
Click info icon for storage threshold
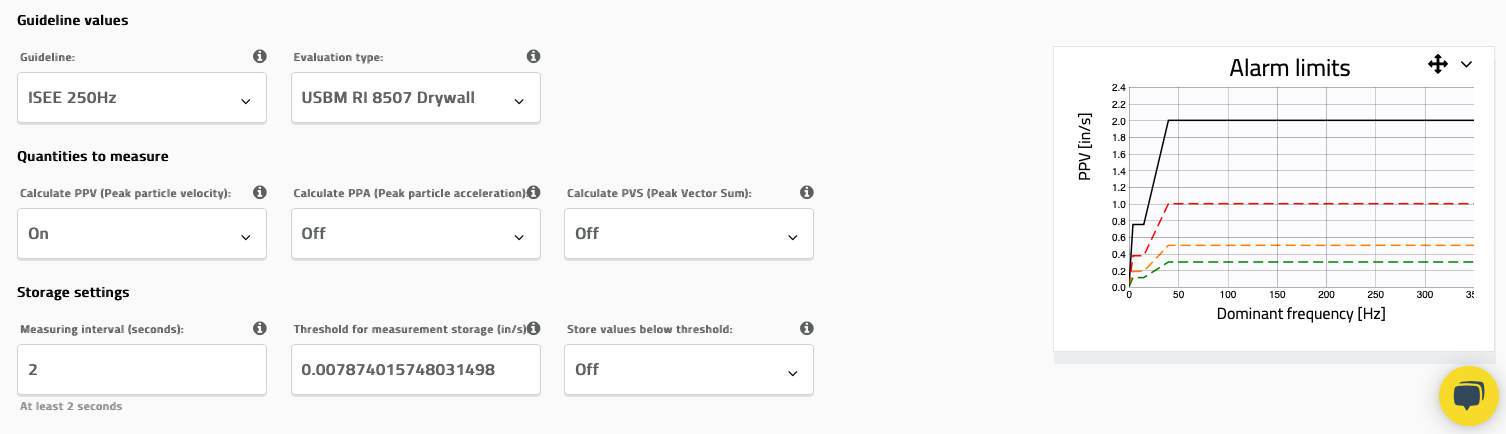point(533,328)
